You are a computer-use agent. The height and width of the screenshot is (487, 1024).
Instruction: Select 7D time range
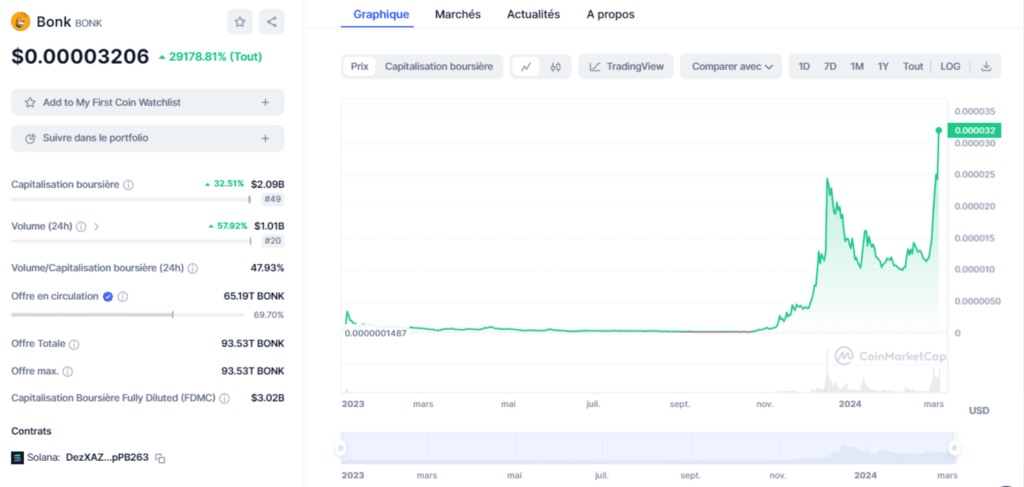(830, 67)
